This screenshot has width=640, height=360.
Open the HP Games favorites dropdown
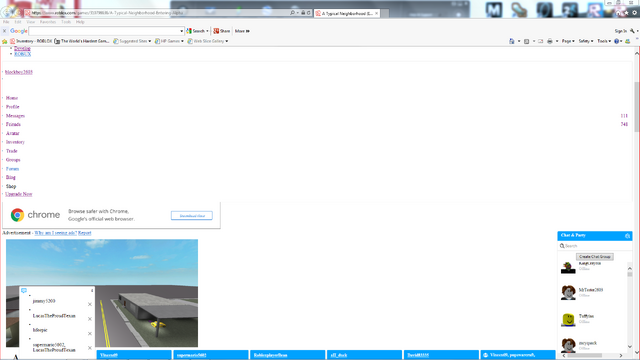(x=182, y=41)
